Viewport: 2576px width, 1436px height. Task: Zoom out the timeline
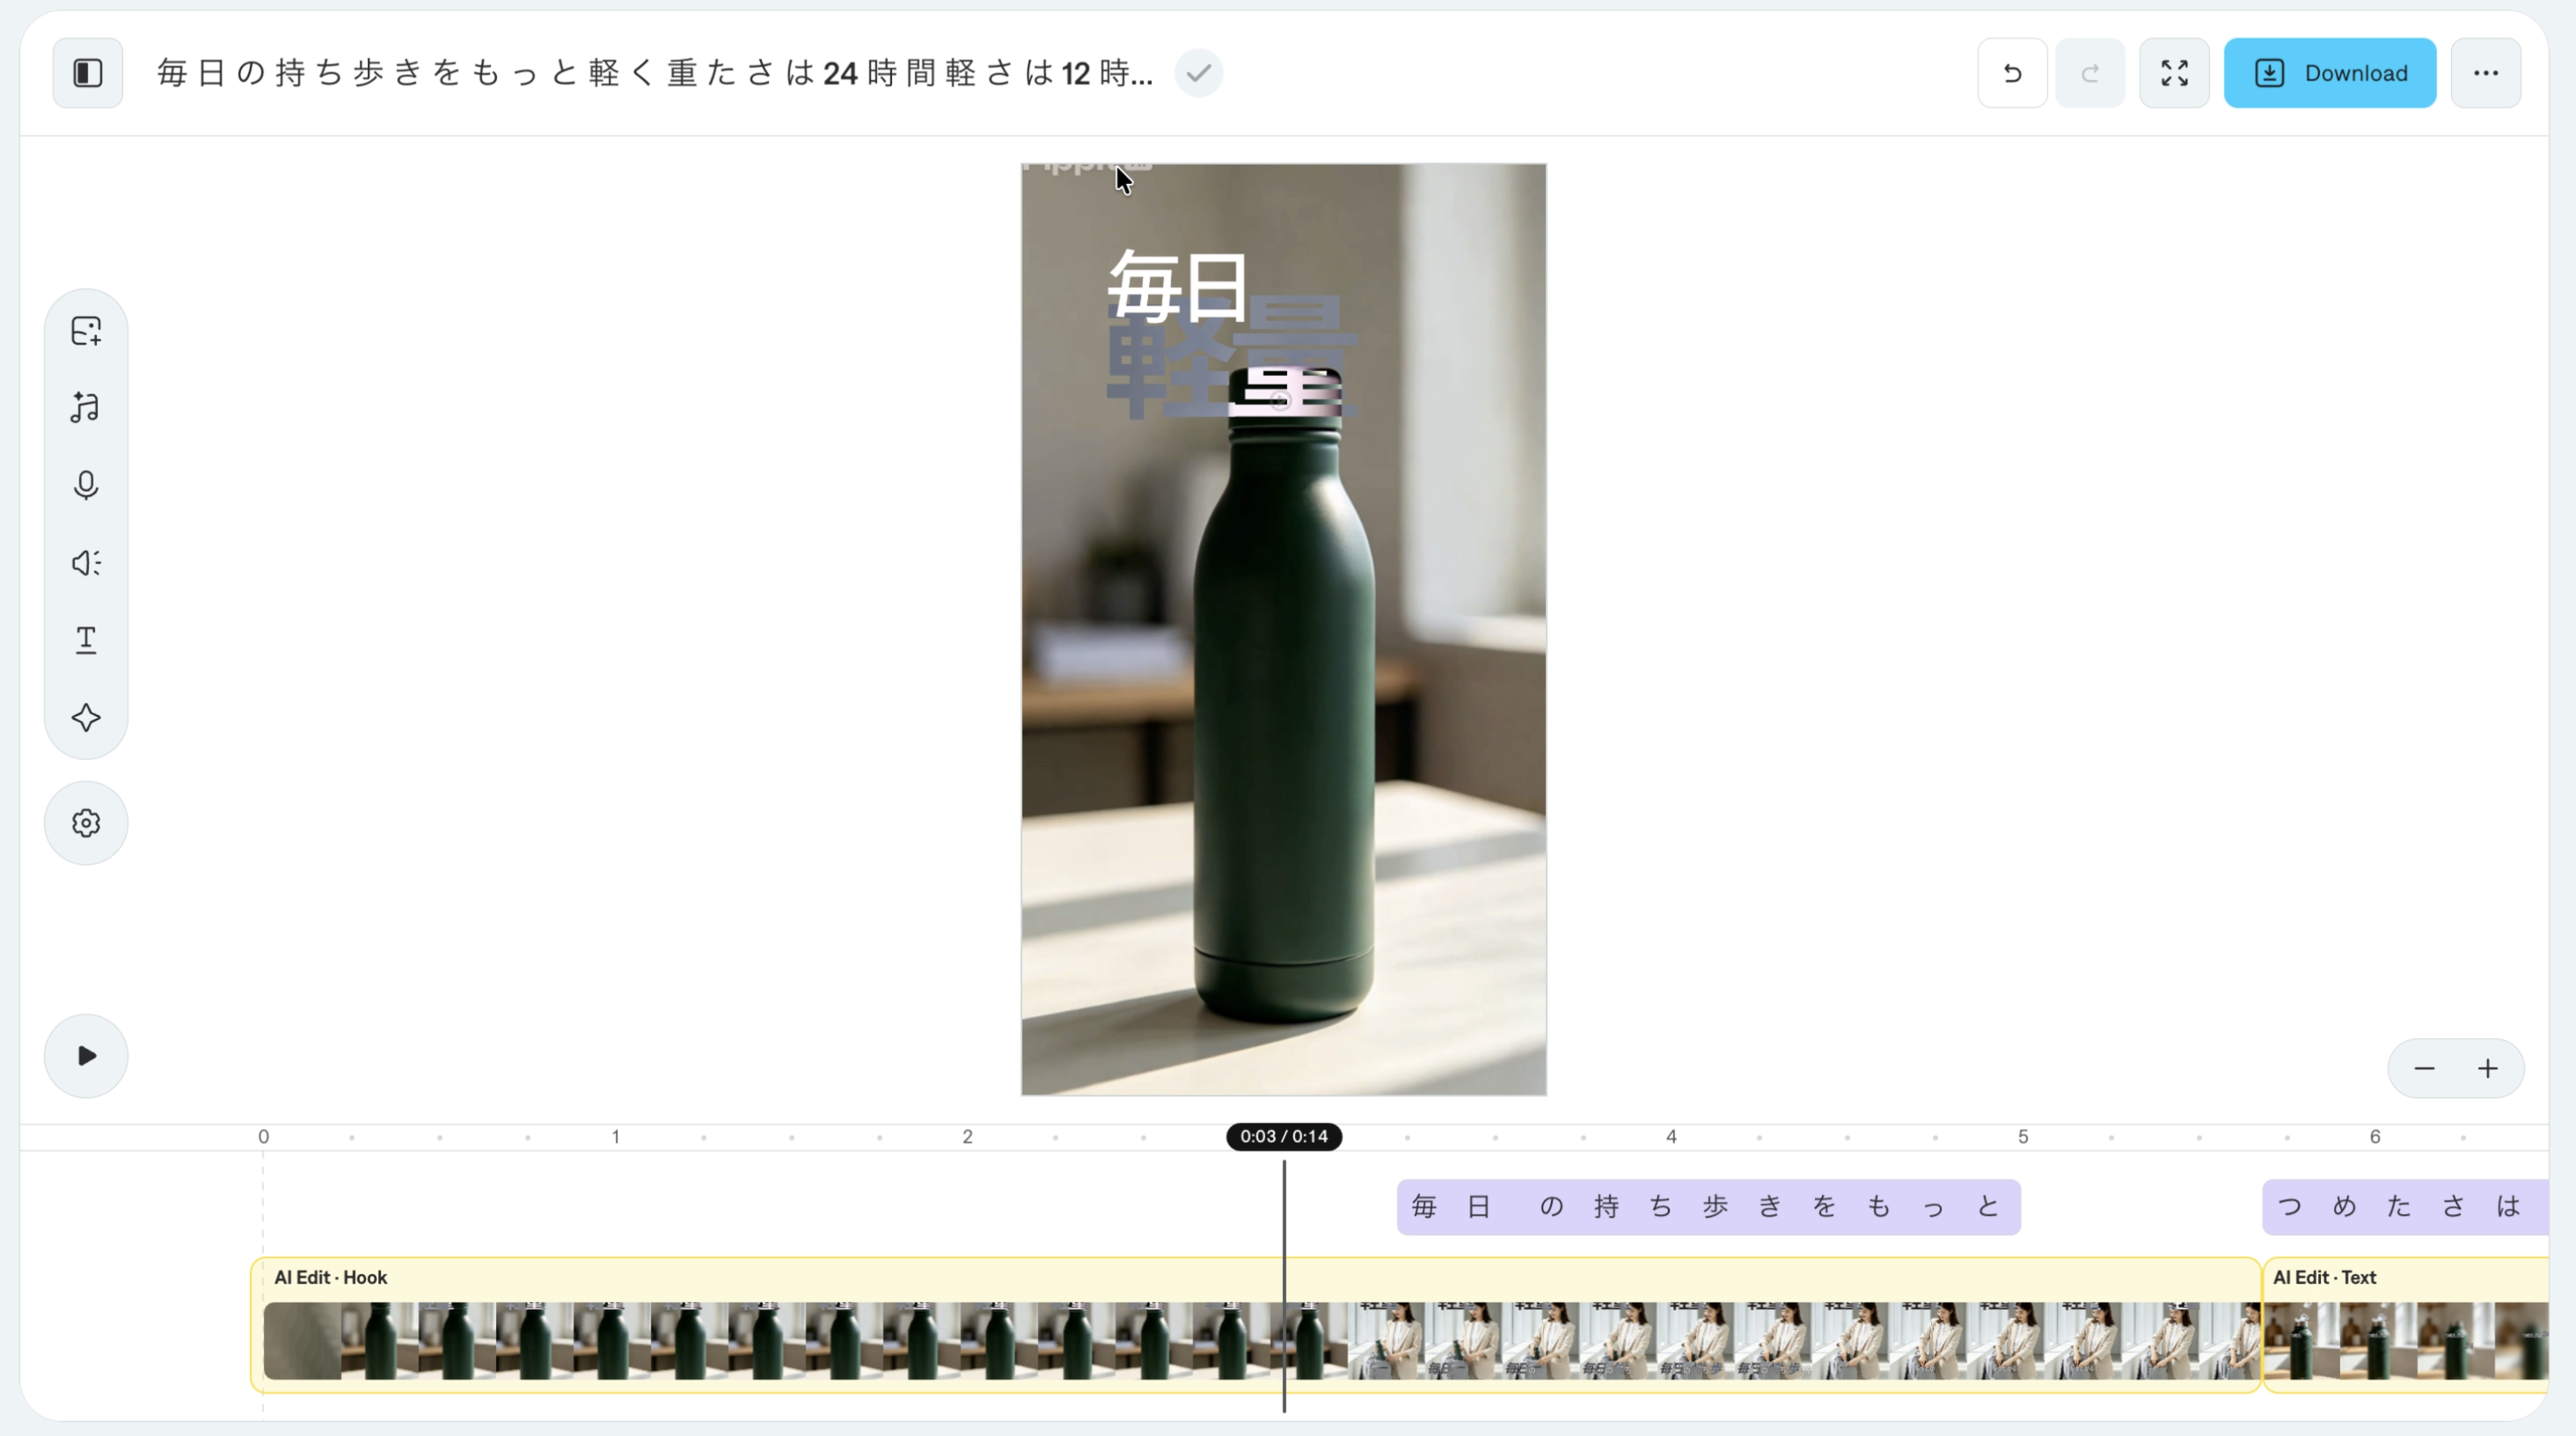(x=2424, y=1069)
